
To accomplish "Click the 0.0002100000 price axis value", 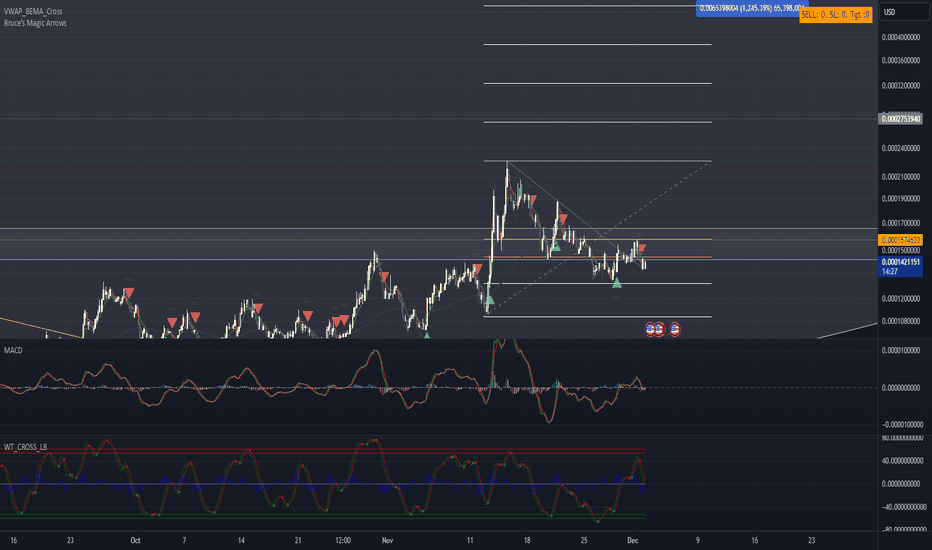I will point(901,177).
